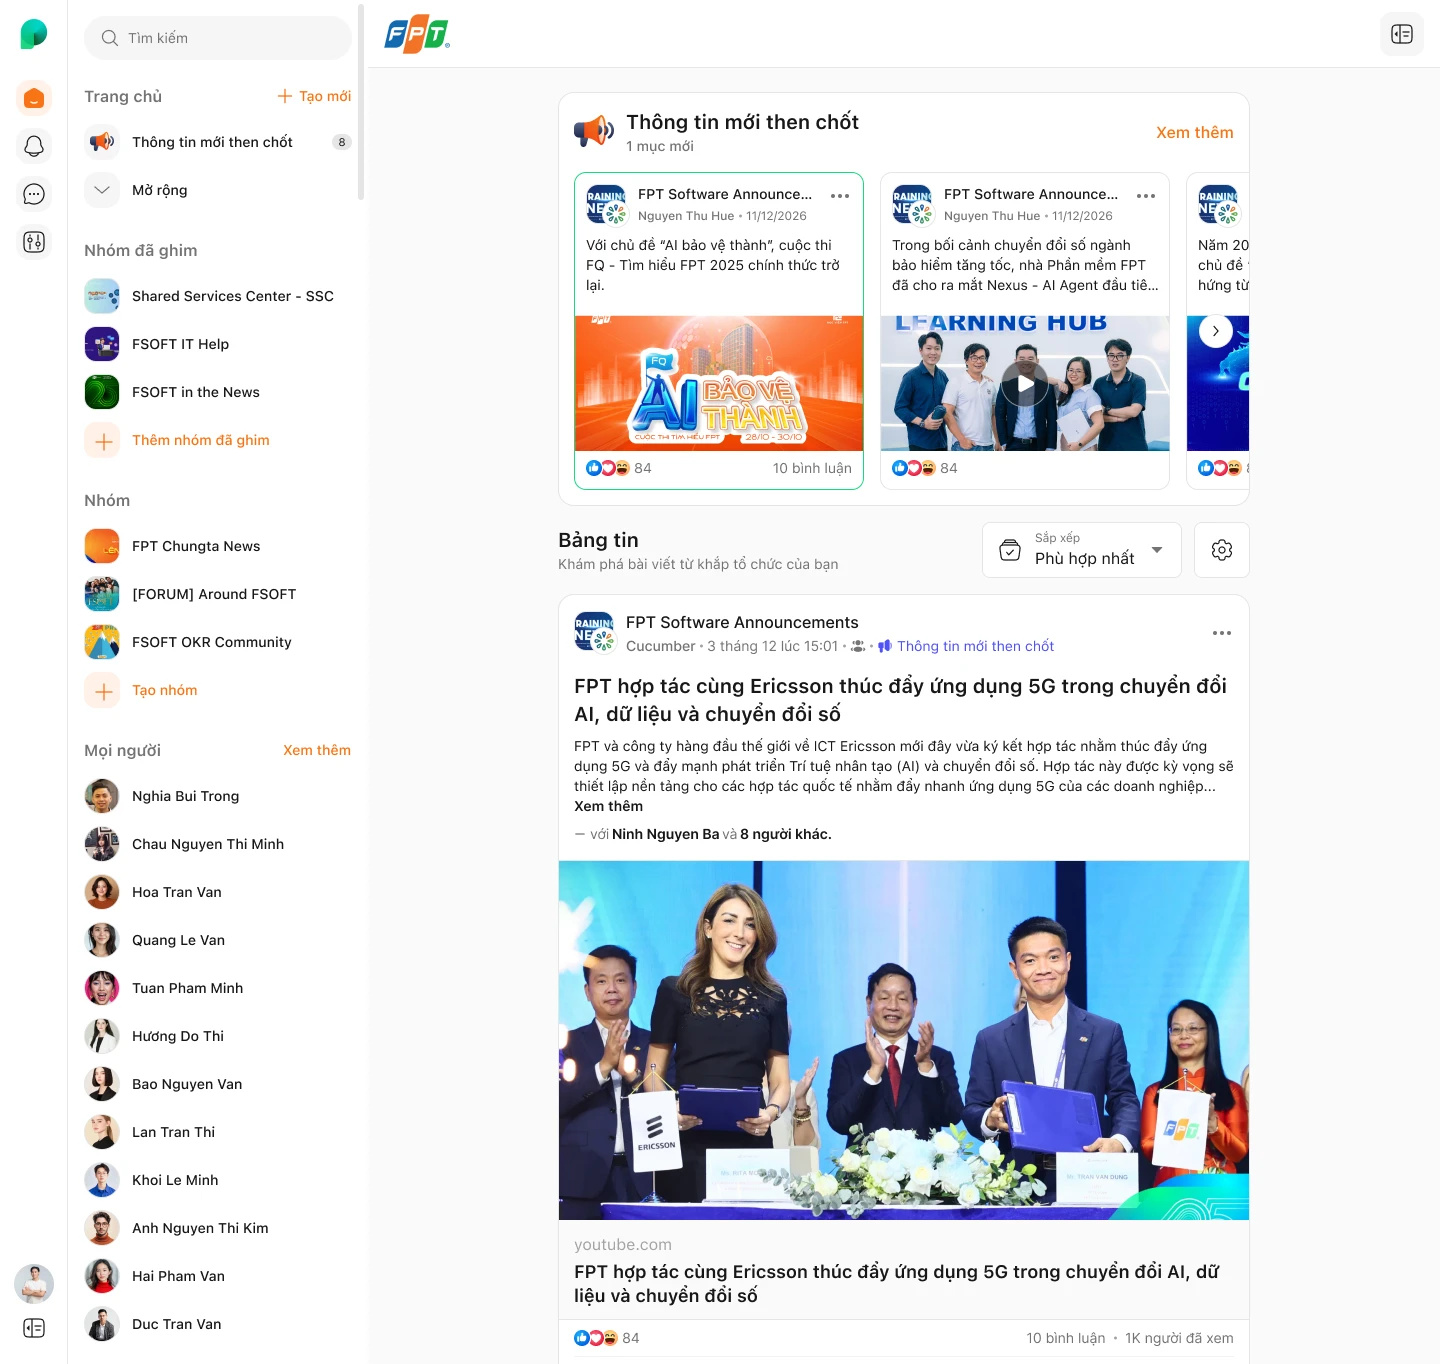Viewport: 1440px width, 1364px height.
Task: Click the feed settings gear icon
Action: point(1221,550)
